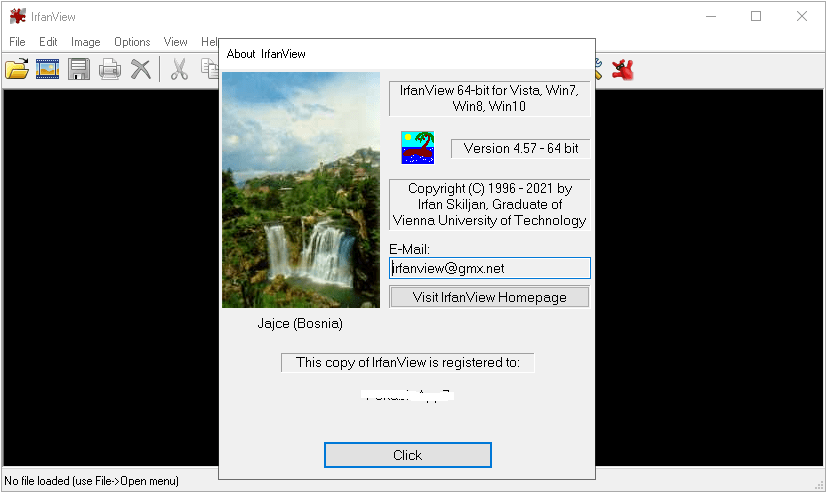
Task: Print using the printer toolbar icon
Action: [110, 69]
